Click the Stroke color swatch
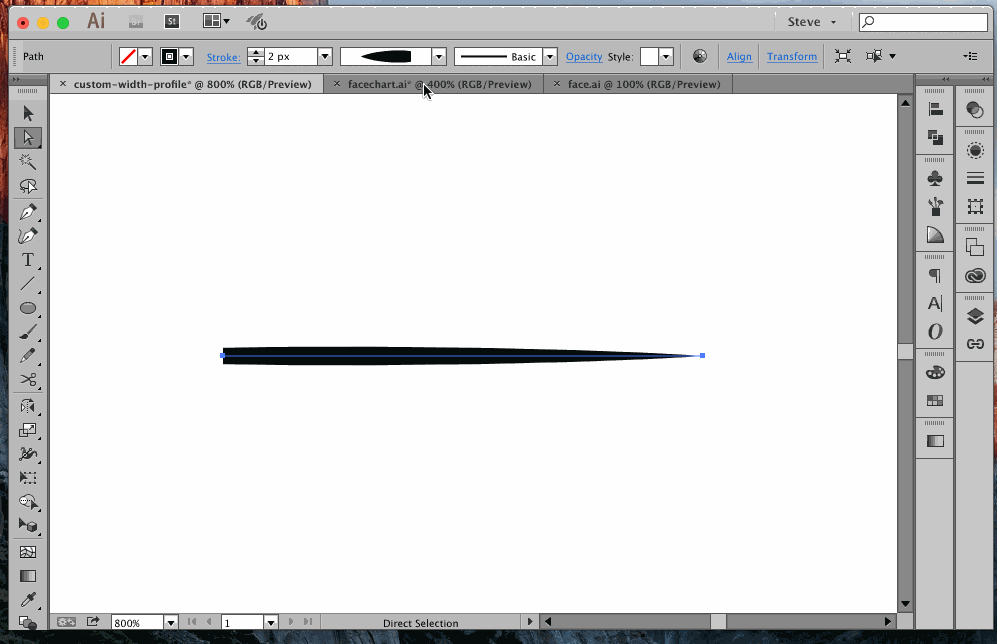Screen dimensions: 997x644 tap(170, 57)
